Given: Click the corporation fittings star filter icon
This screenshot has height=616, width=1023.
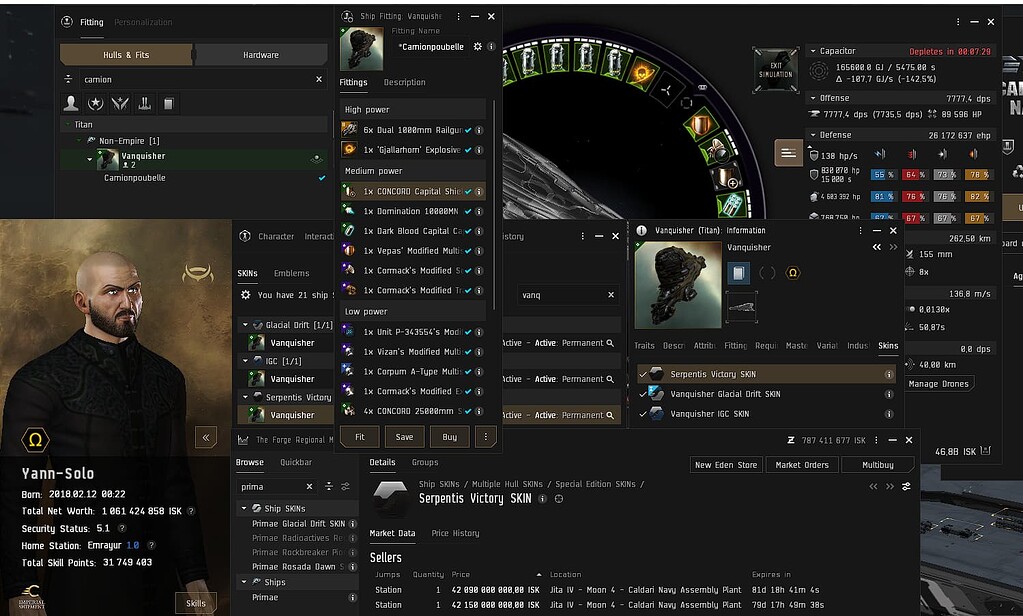Looking at the screenshot, I should [95, 103].
